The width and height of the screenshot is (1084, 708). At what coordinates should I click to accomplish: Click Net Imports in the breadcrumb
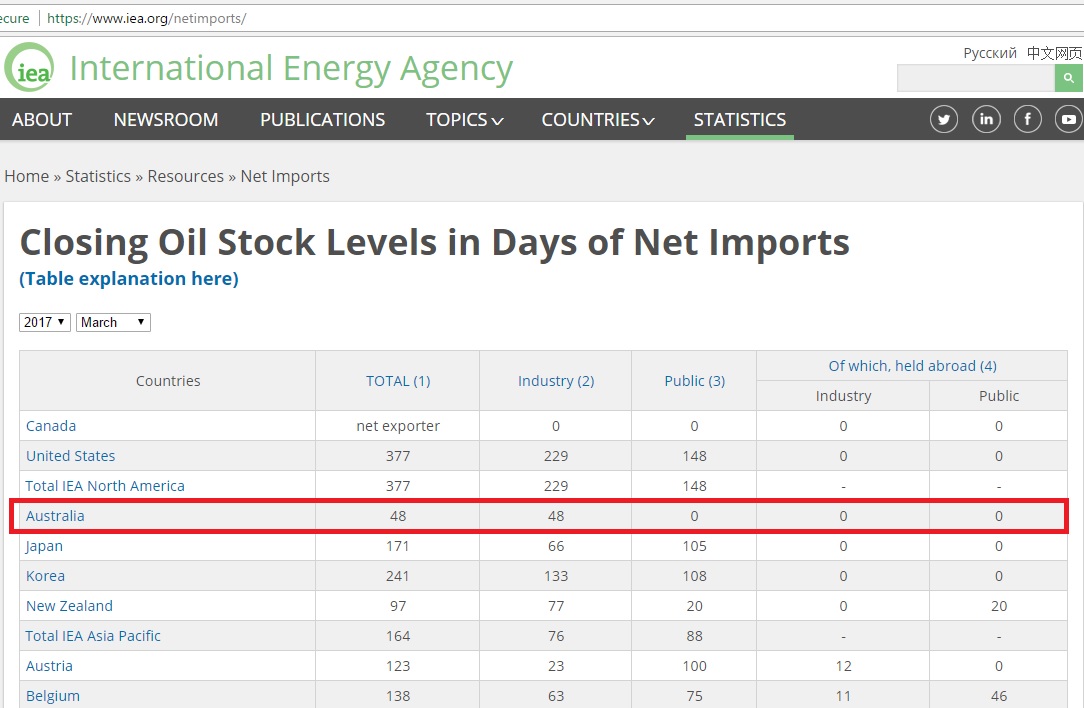pyautogui.click(x=285, y=176)
